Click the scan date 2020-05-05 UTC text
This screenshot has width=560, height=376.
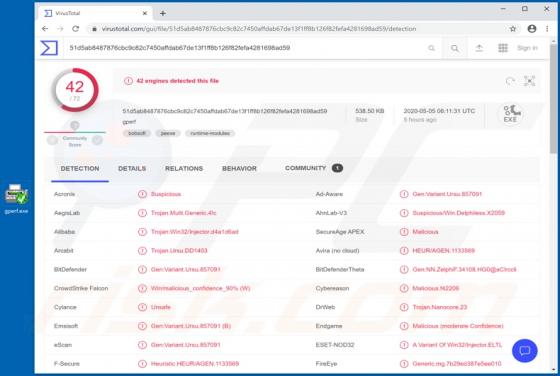pyautogui.click(x=439, y=111)
